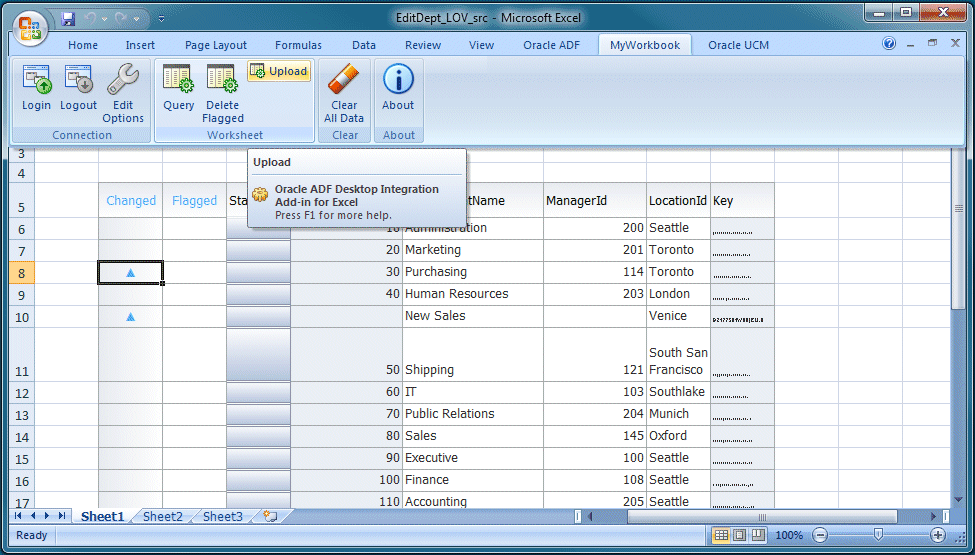The height and width of the screenshot is (555, 975).
Task: Click the Login icon in Connection group
Action: [x=37, y=88]
